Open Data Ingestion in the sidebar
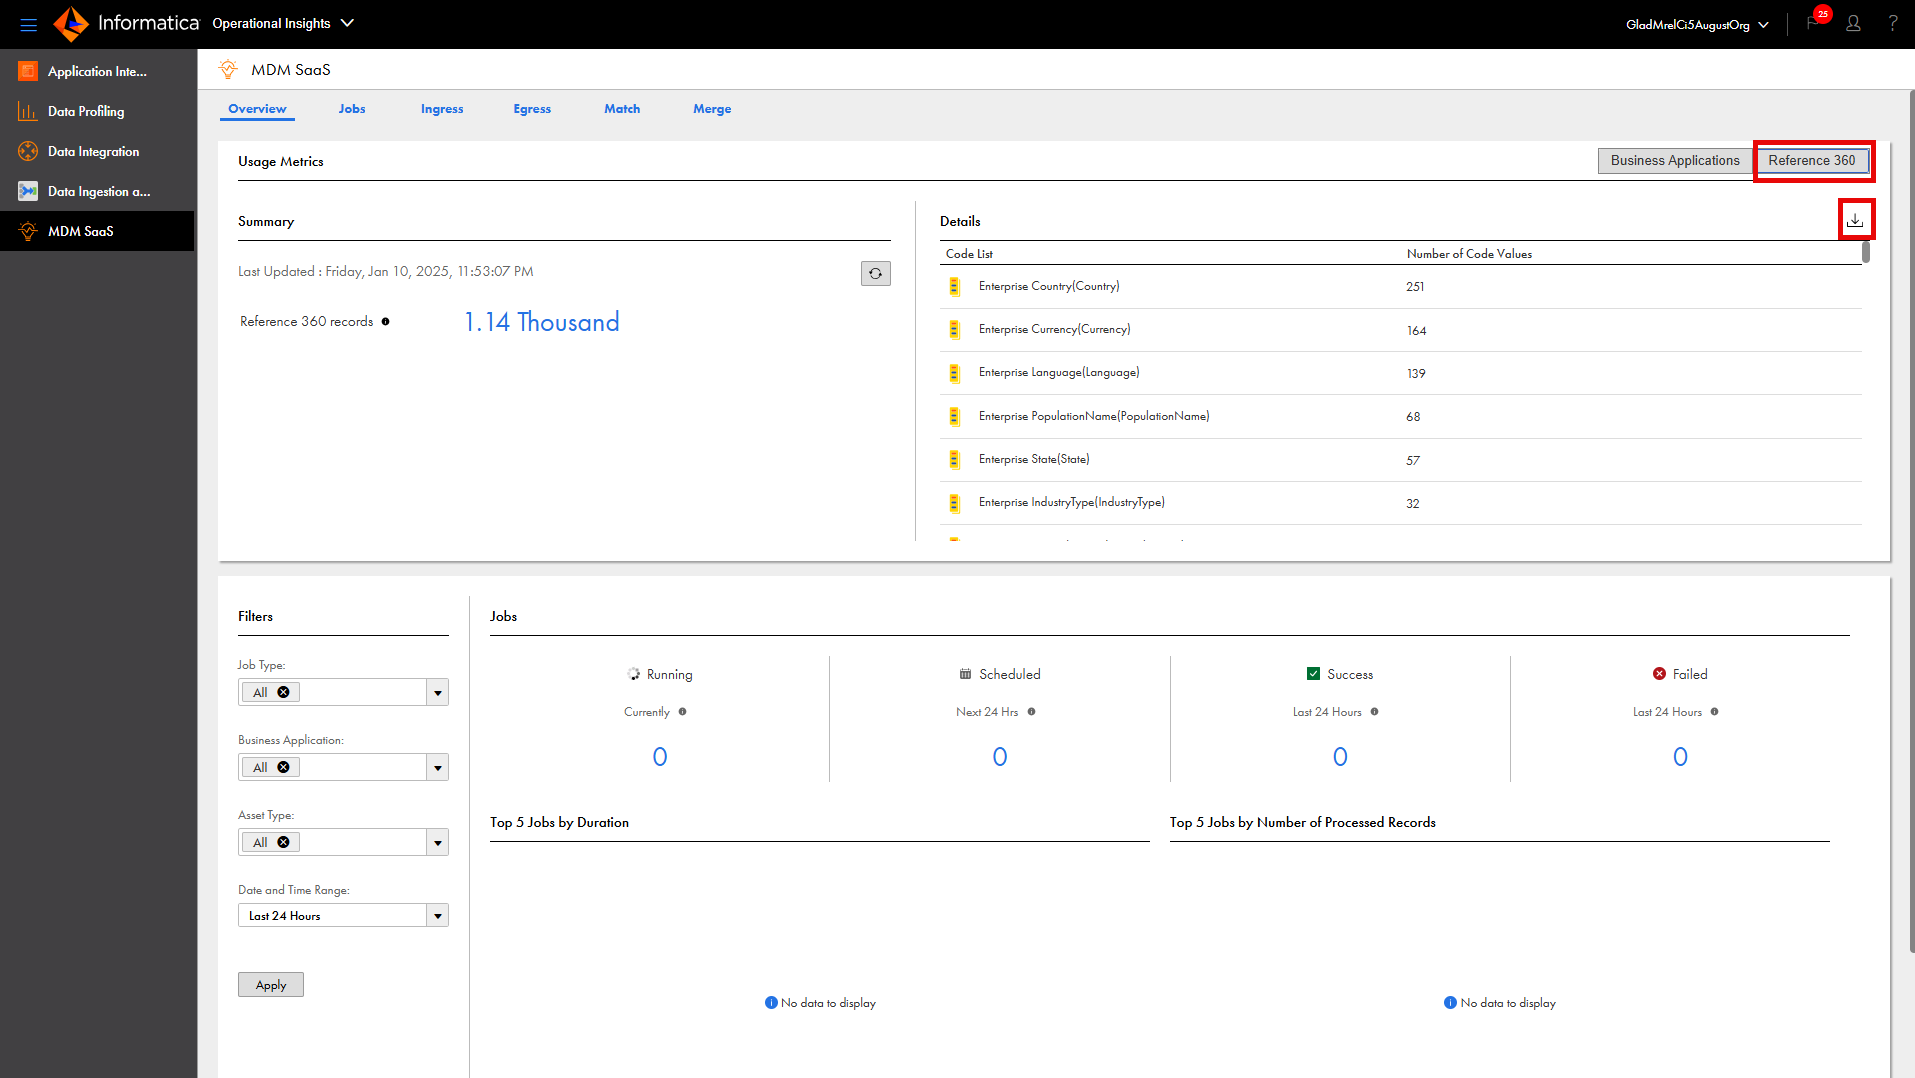 pyautogui.click(x=97, y=191)
